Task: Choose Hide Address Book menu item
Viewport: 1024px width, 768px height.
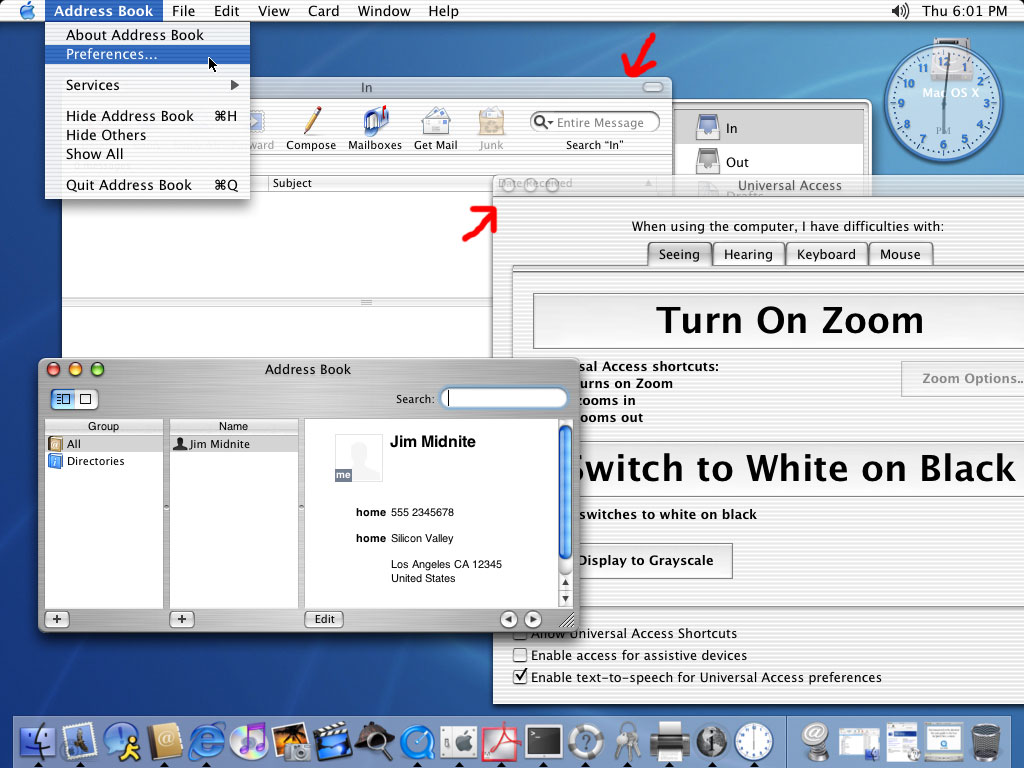Action: 148,116
